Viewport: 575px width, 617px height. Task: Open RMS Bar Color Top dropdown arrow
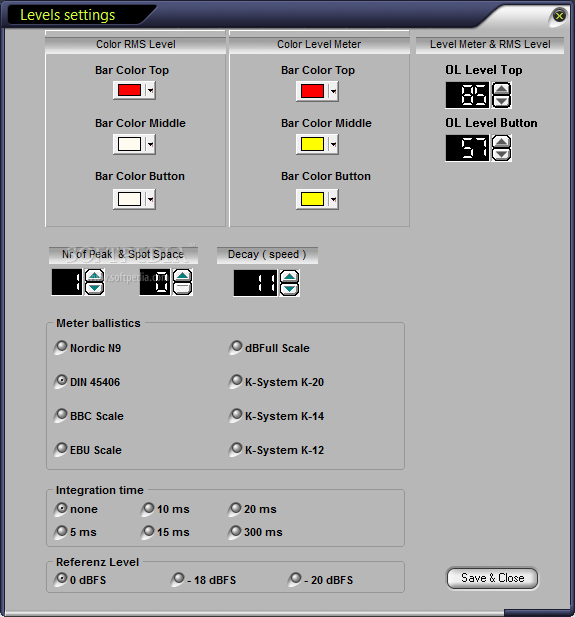(150, 91)
